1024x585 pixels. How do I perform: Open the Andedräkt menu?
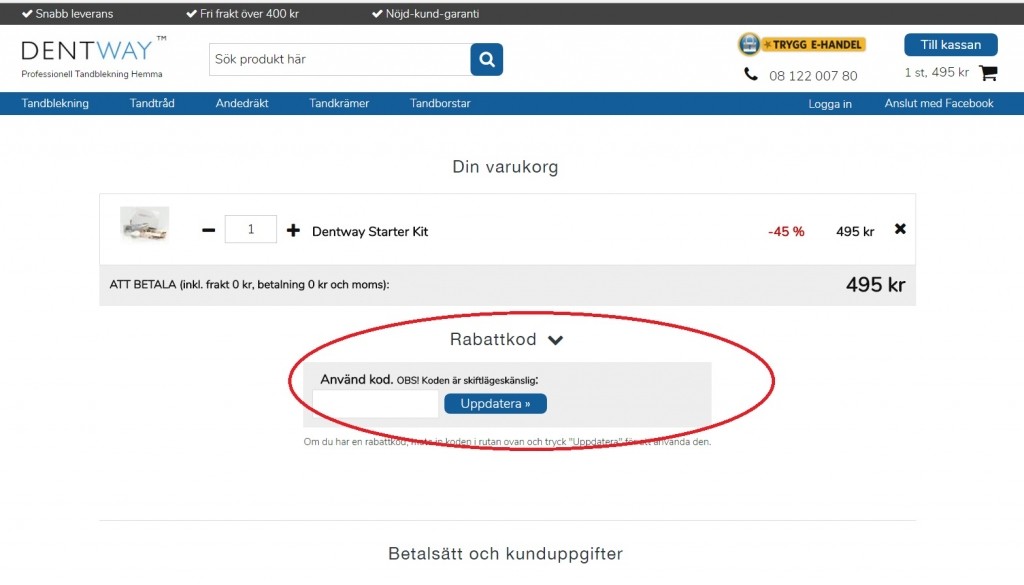(x=242, y=103)
